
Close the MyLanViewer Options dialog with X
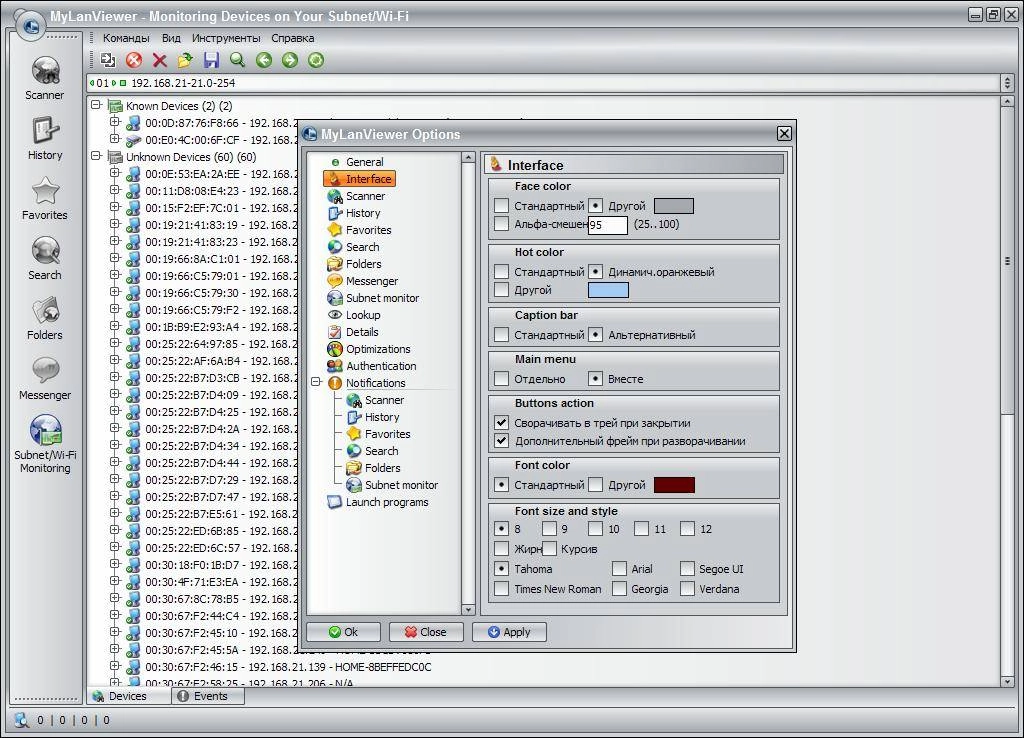click(784, 134)
